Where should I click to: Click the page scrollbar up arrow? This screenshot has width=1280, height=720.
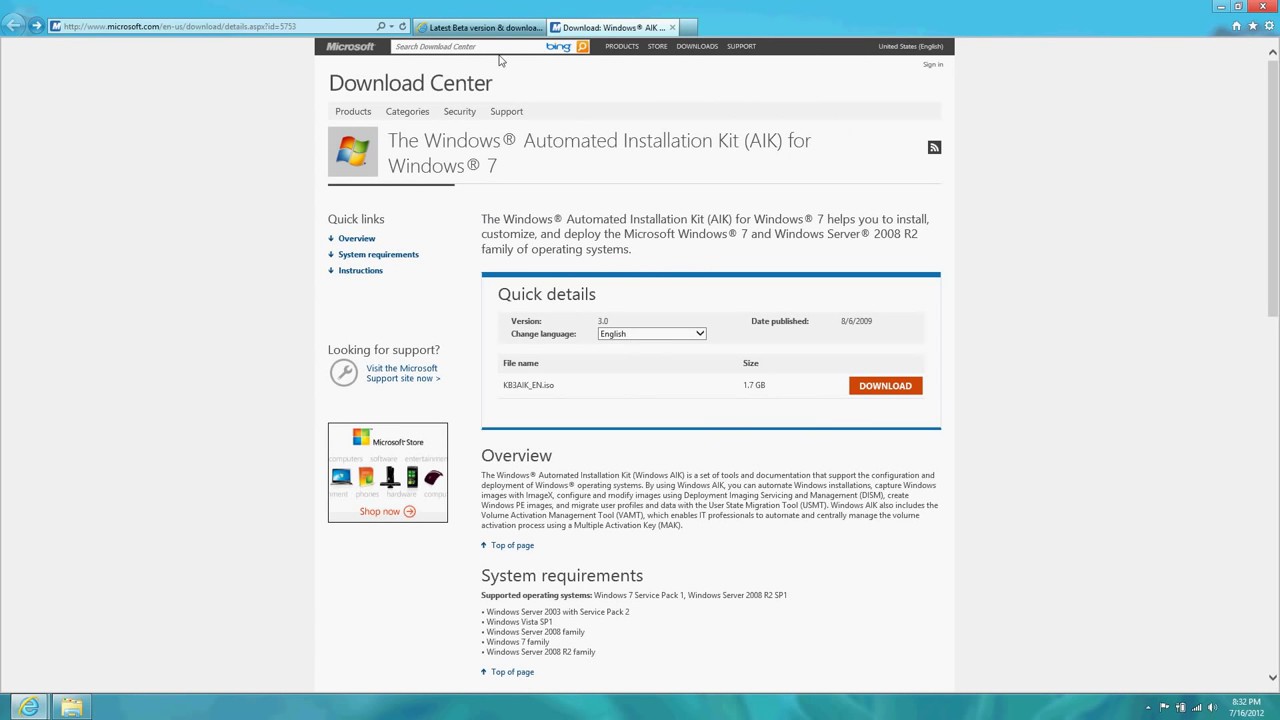tap(1272, 52)
